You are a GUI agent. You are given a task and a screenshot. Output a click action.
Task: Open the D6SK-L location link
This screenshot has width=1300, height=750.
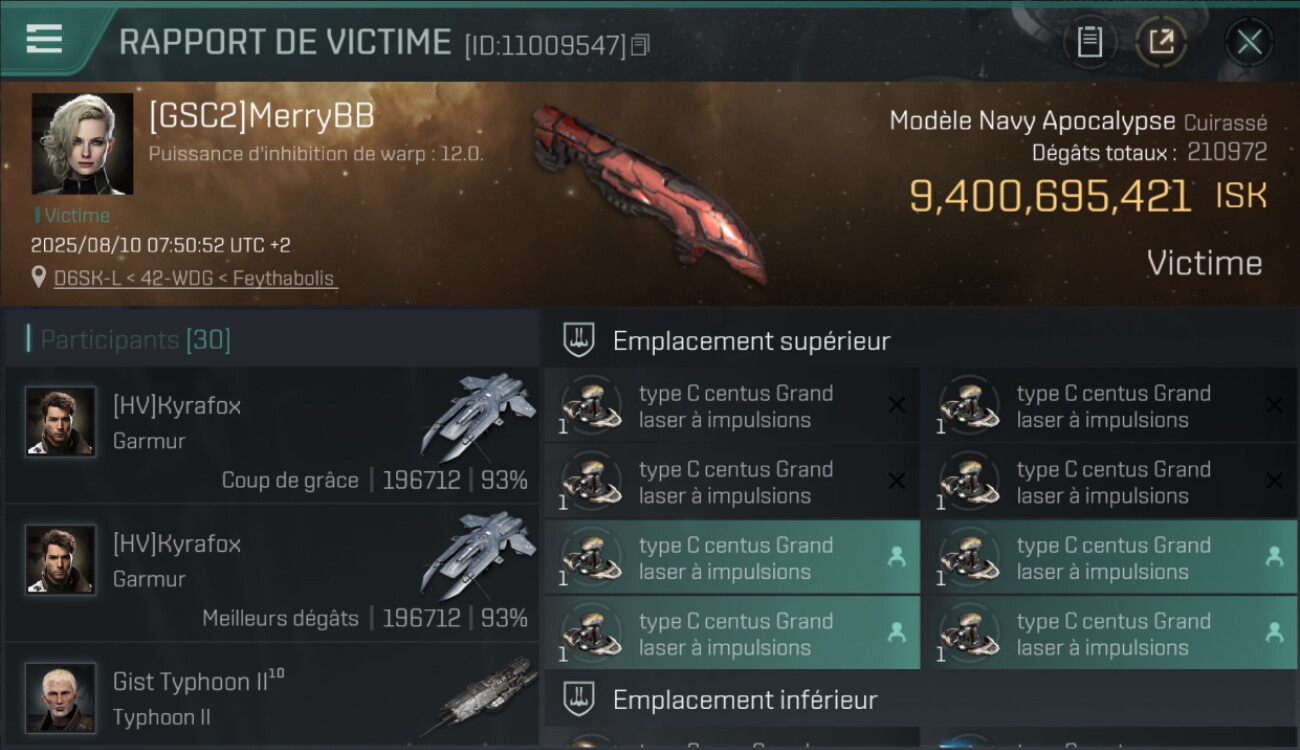[x=195, y=278]
